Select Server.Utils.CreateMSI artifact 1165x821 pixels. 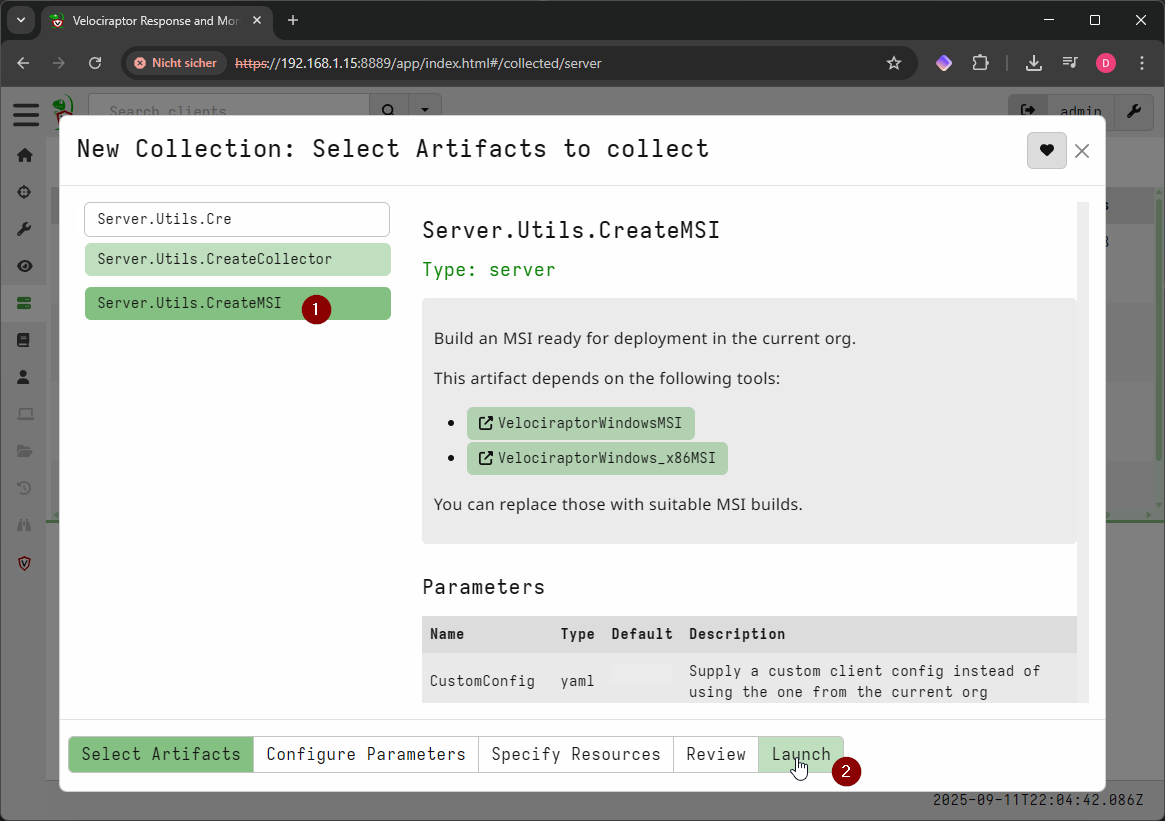coord(238,303)
